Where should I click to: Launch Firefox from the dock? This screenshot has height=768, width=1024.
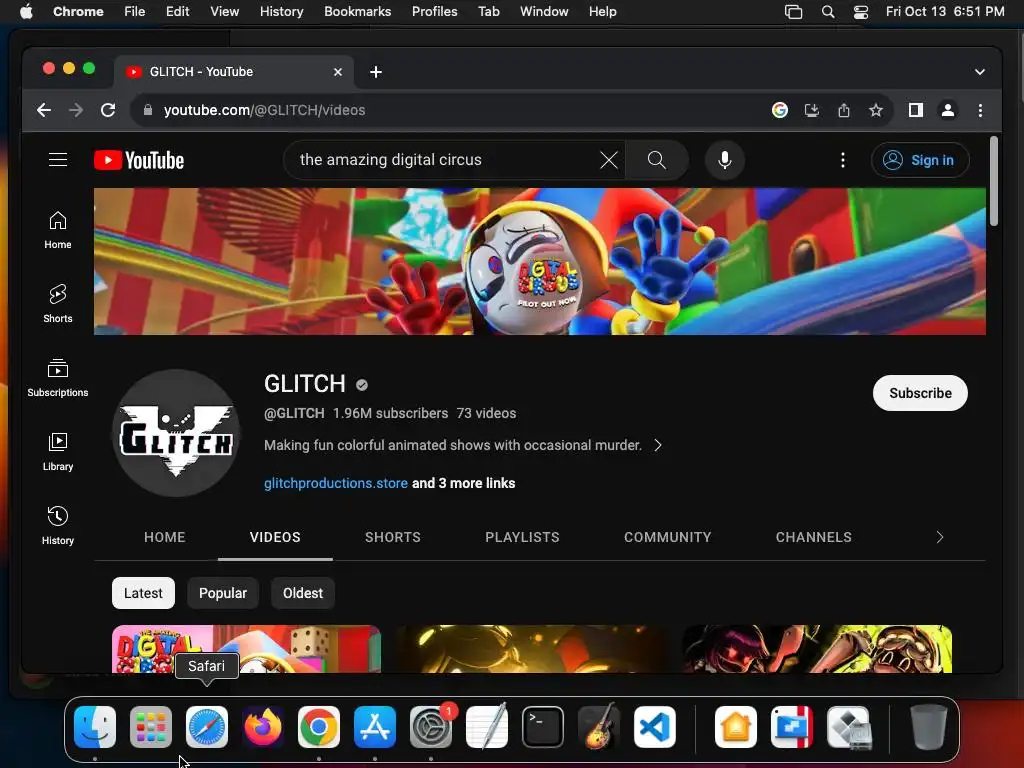click(263, 727)
